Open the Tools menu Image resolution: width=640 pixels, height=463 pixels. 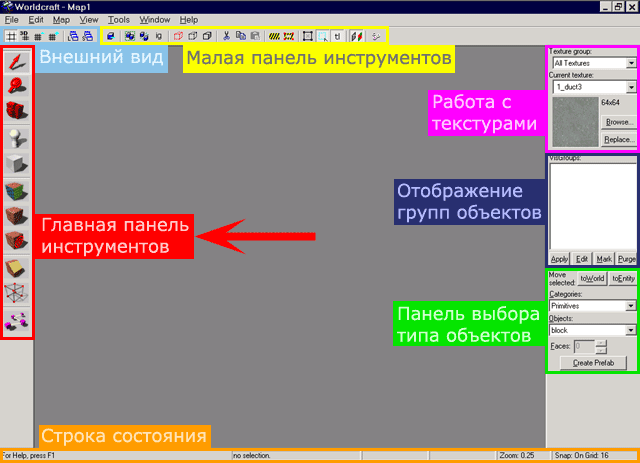(118, 20)
